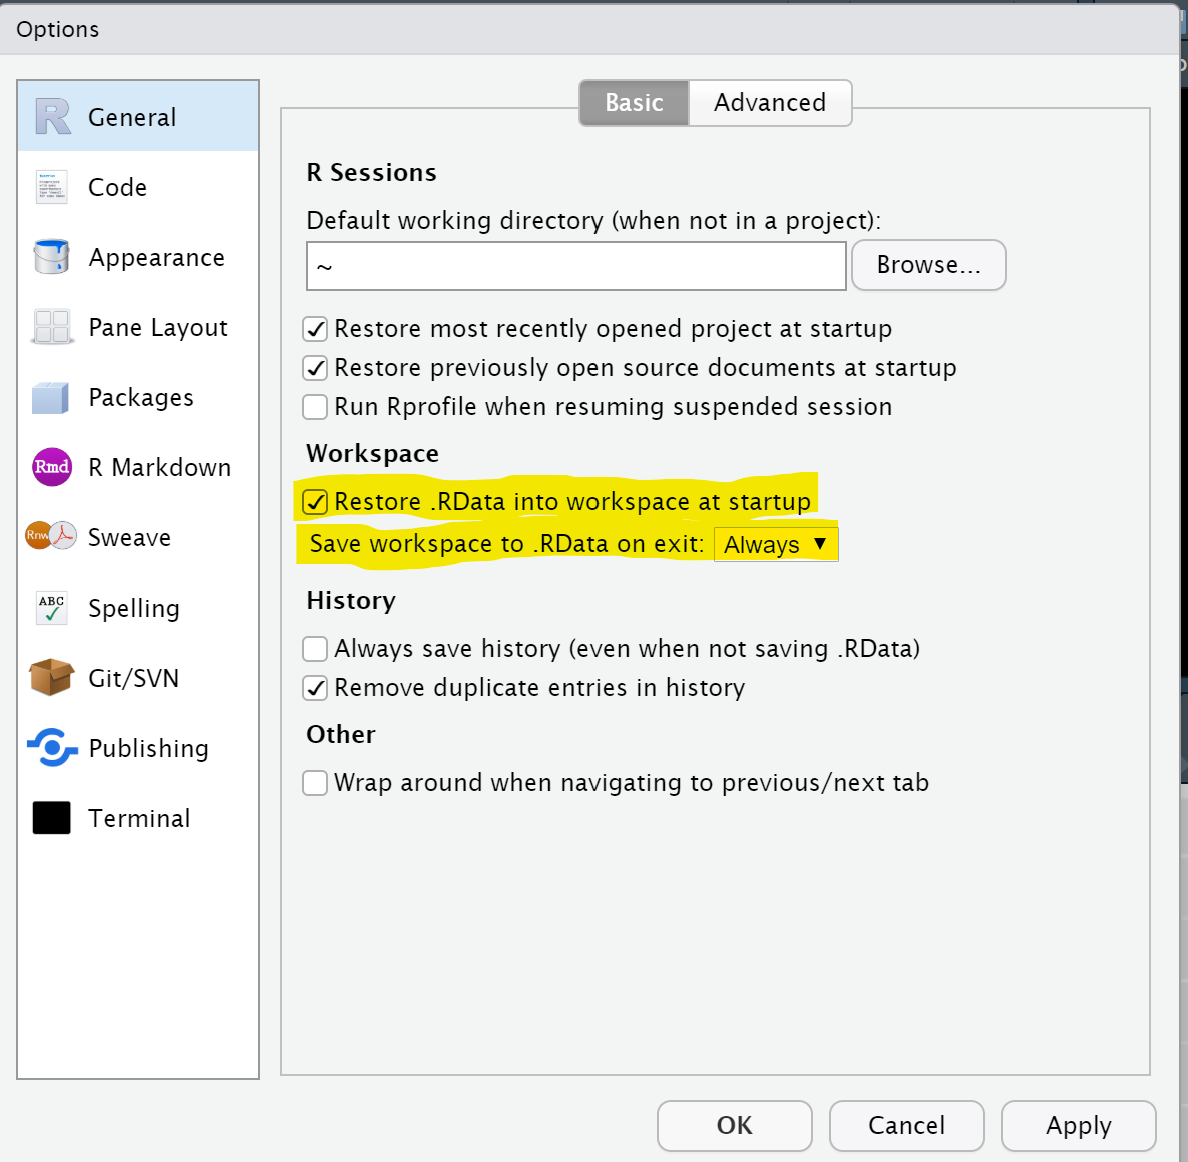
Task: Click the Pane Layout icon
Action: tap(52, 327)
